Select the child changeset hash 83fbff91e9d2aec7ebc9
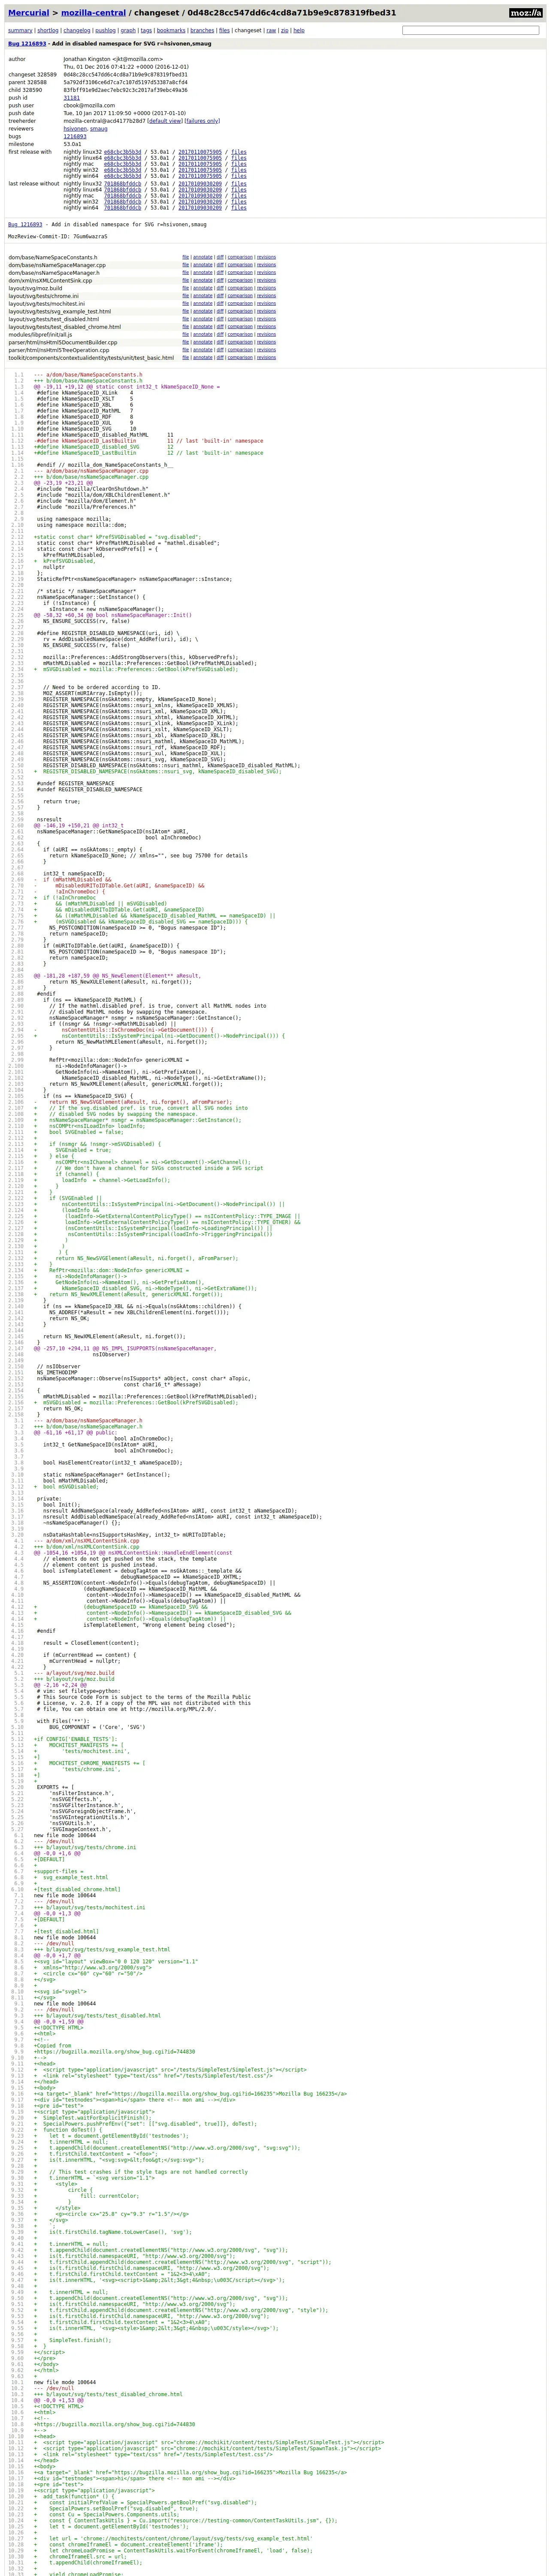 pos(125,90)
